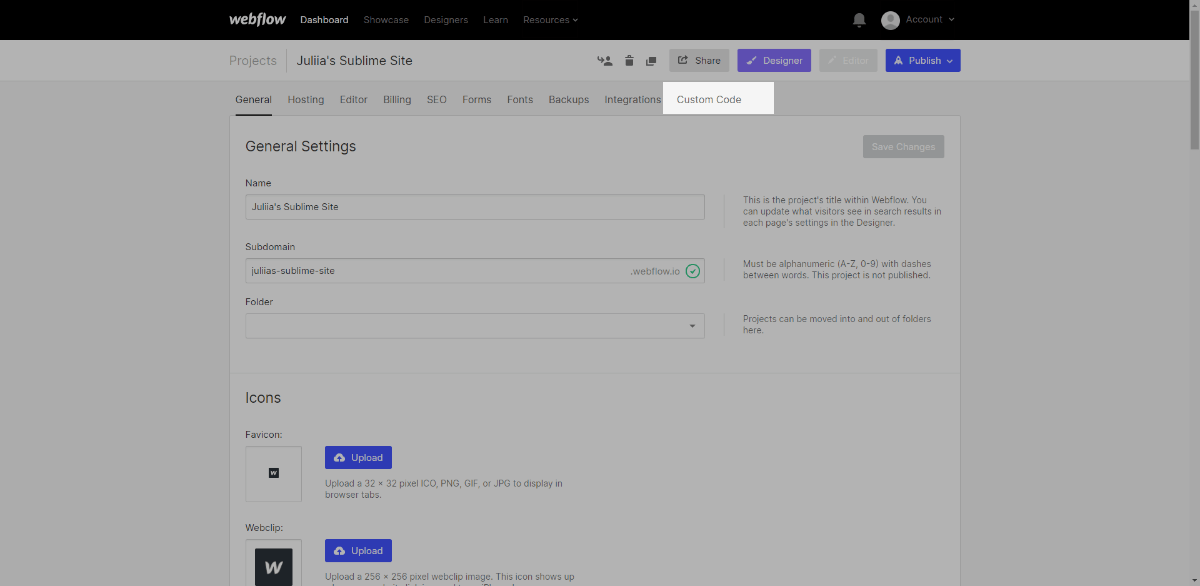
Task: Click into the project Name field
Action: pyautogui.click(x=475, y=207)
